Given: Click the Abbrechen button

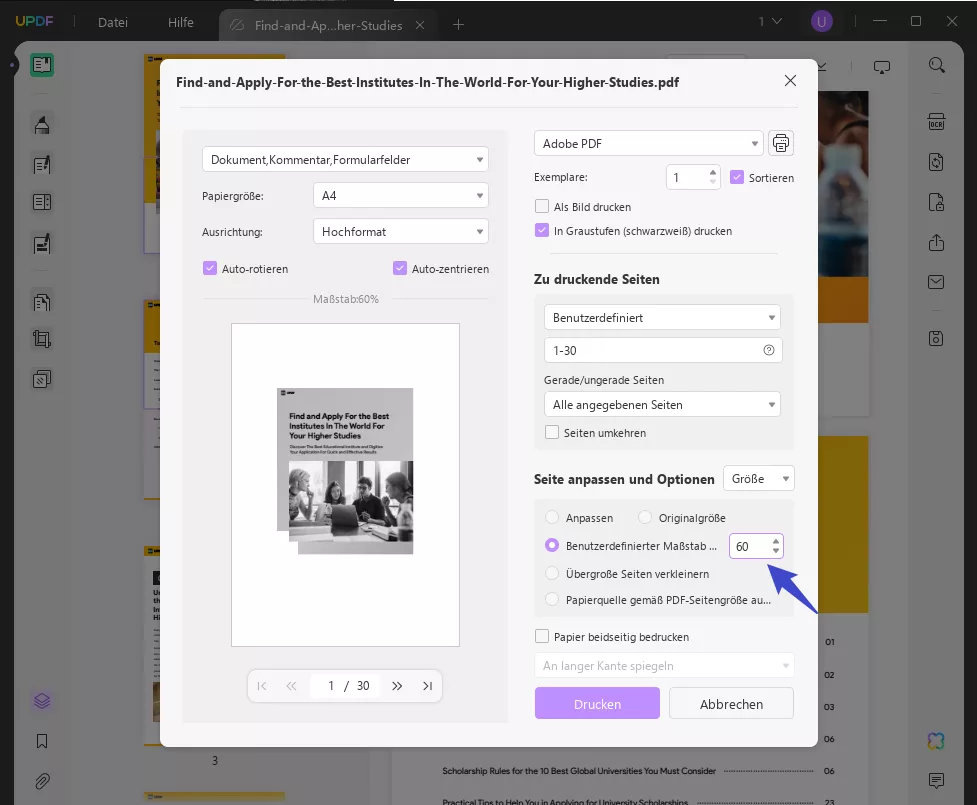Looking at the screenshot, I should coord(731,703).
